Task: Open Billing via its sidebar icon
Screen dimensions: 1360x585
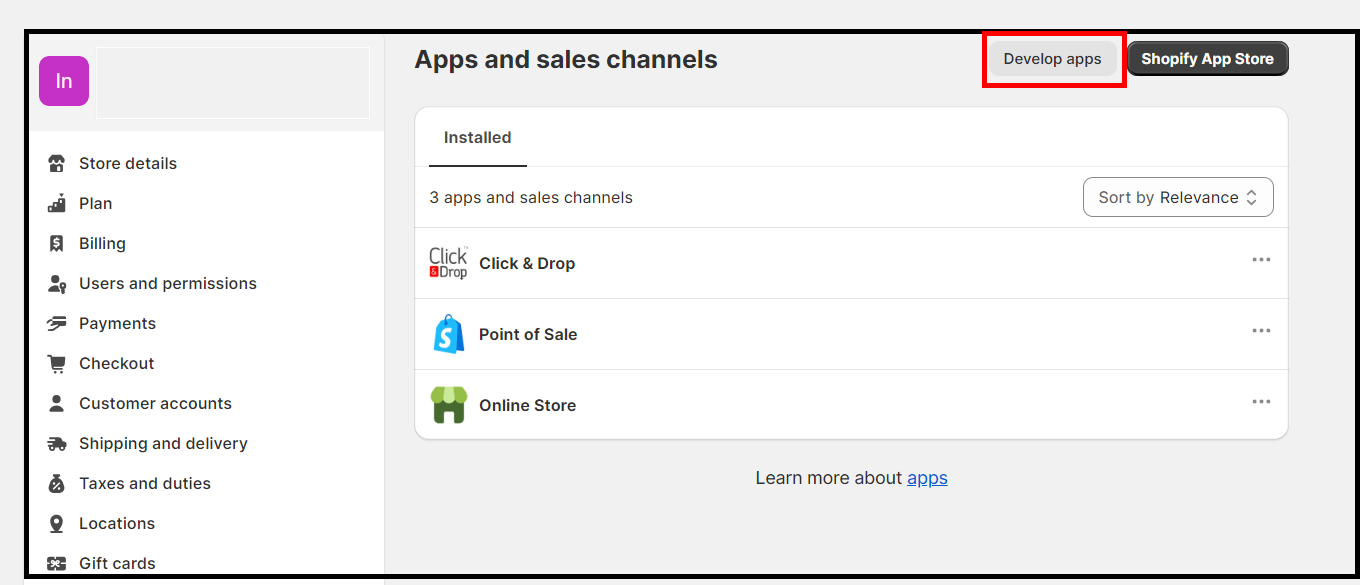Action: coord(58,243)
